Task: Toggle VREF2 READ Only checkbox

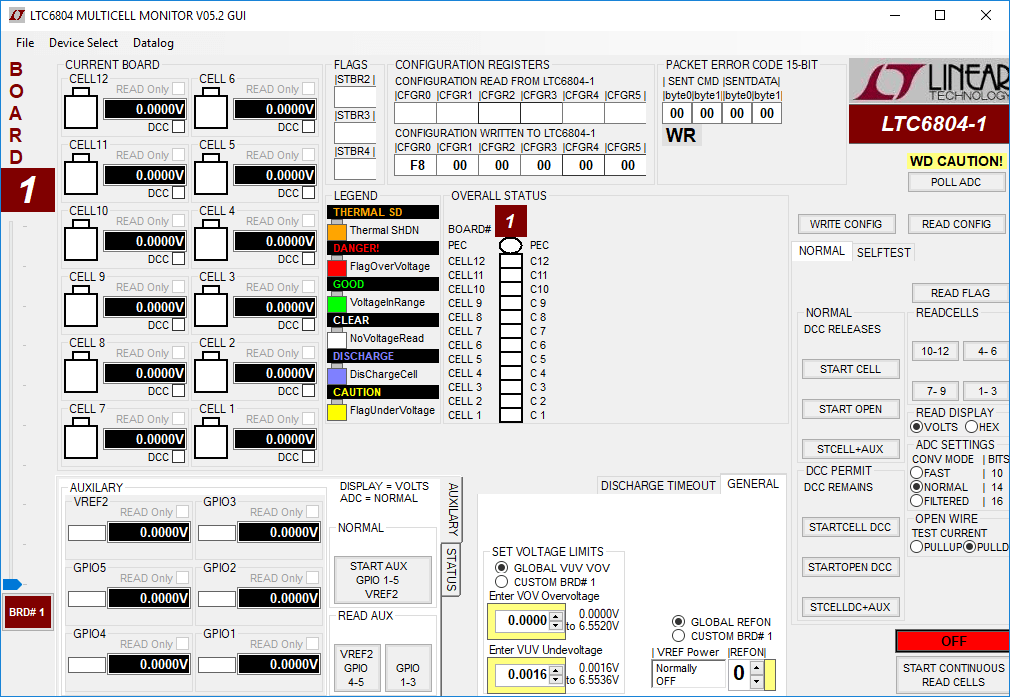Action: 182,511
